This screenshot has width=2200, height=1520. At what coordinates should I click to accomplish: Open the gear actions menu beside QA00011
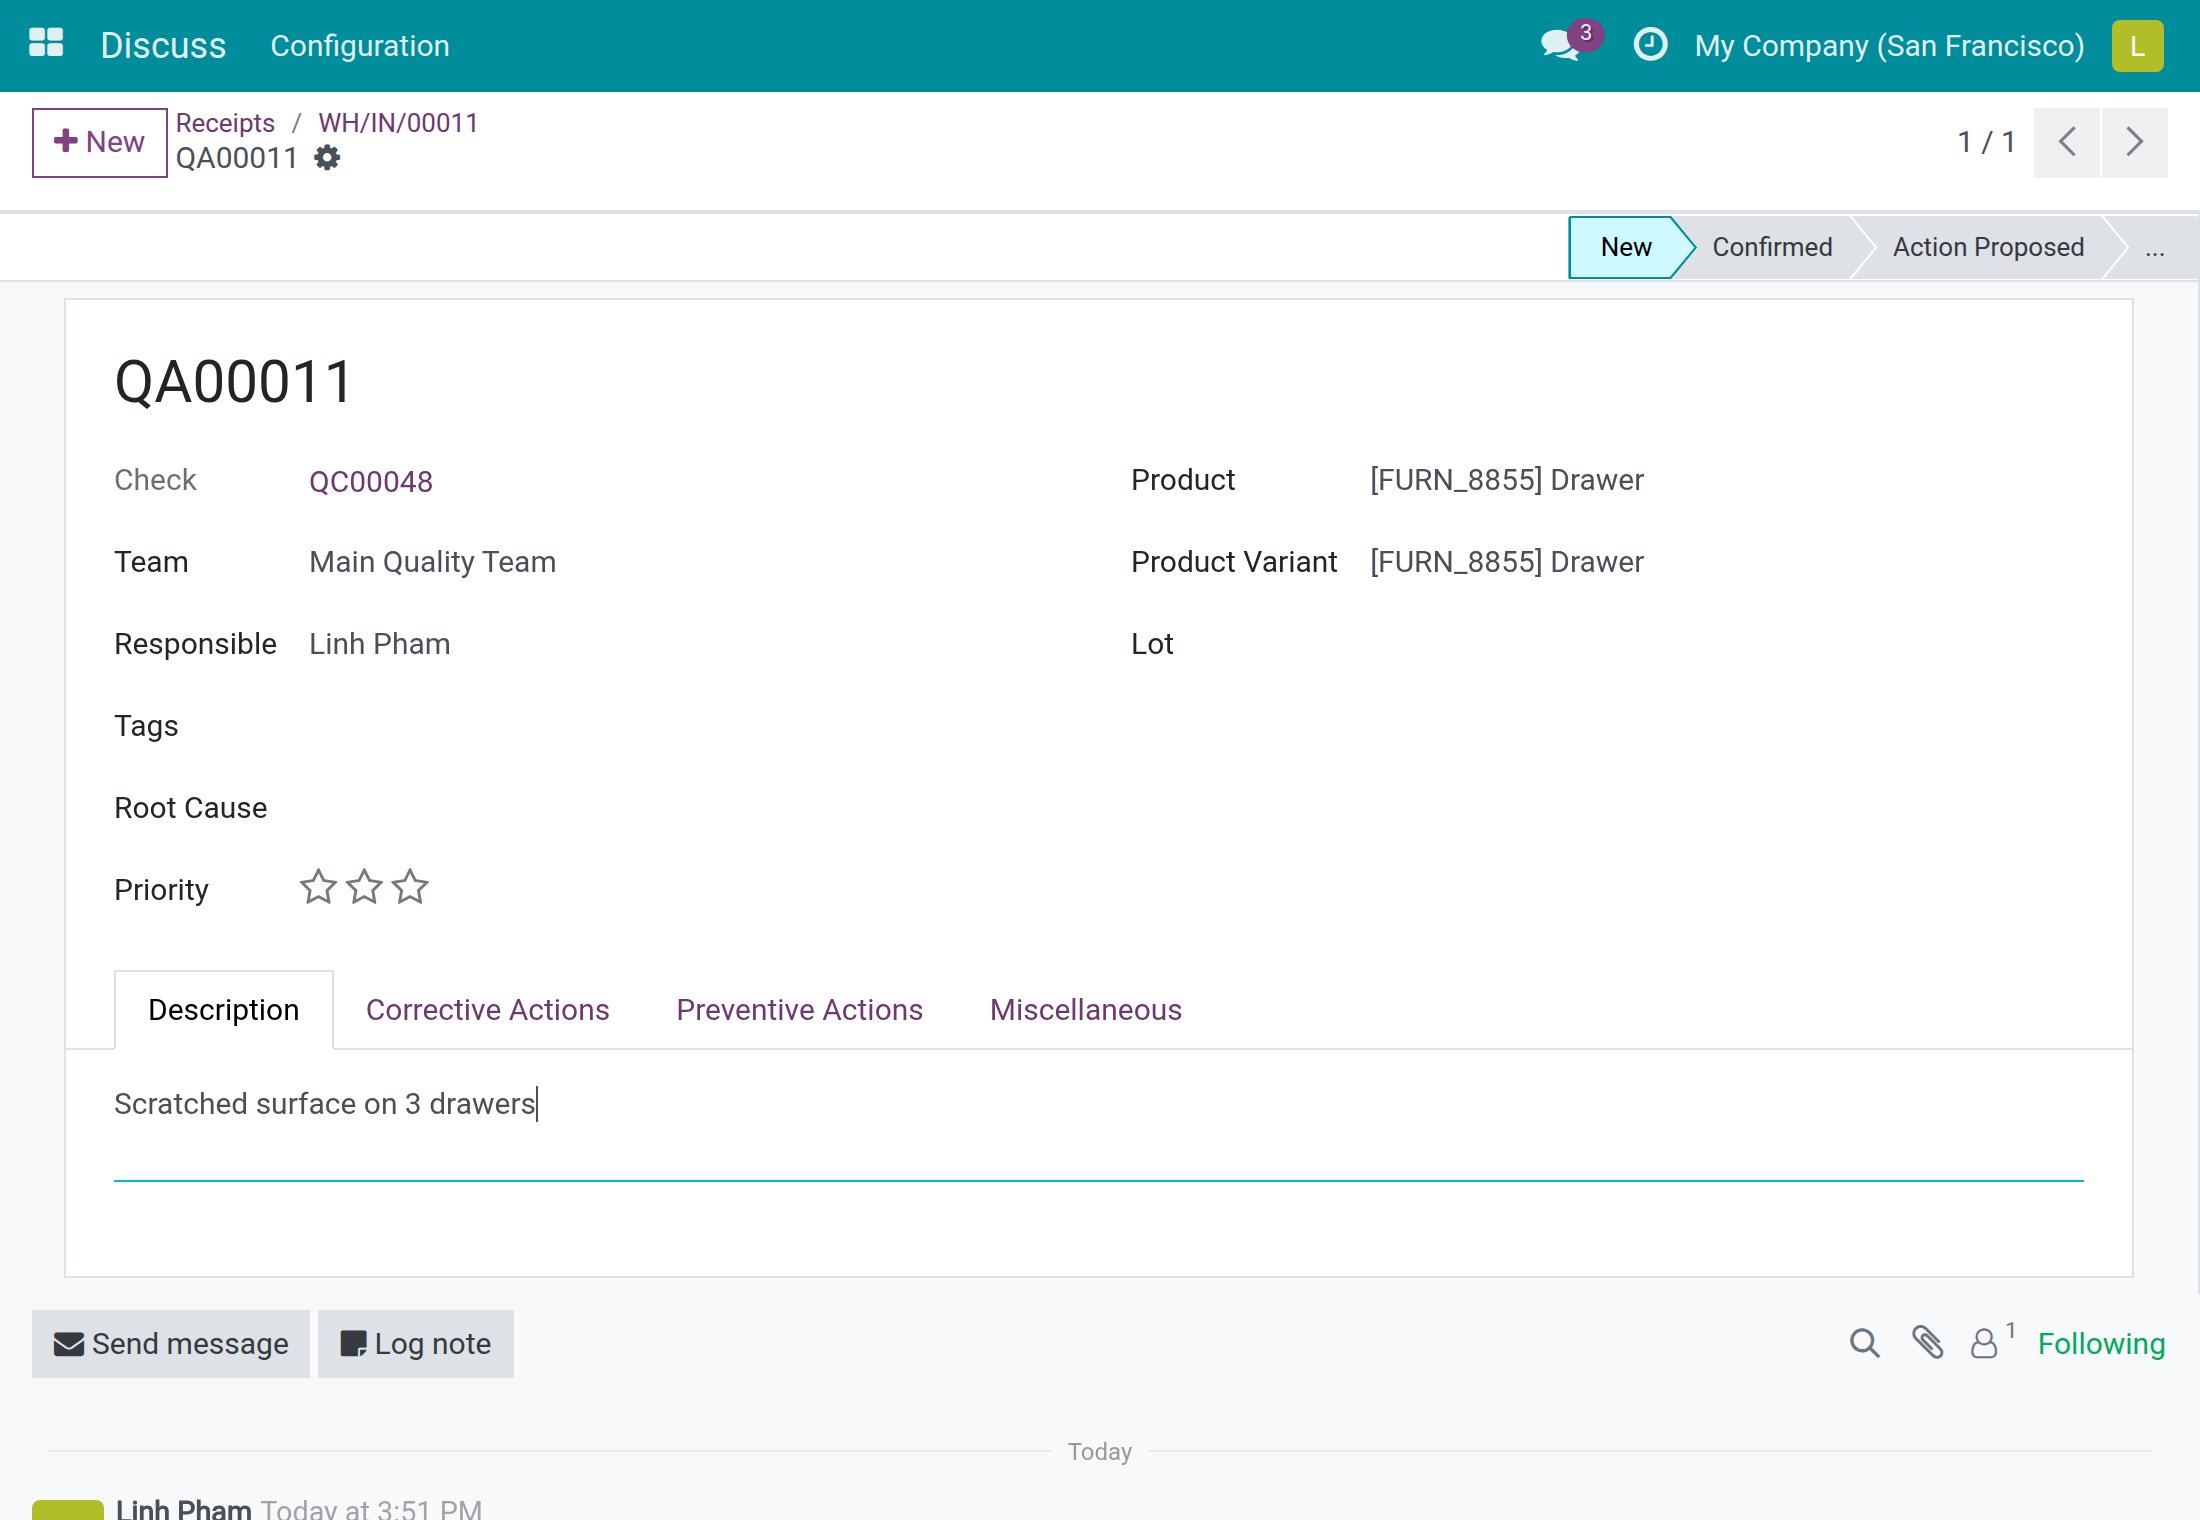(327, 158)
